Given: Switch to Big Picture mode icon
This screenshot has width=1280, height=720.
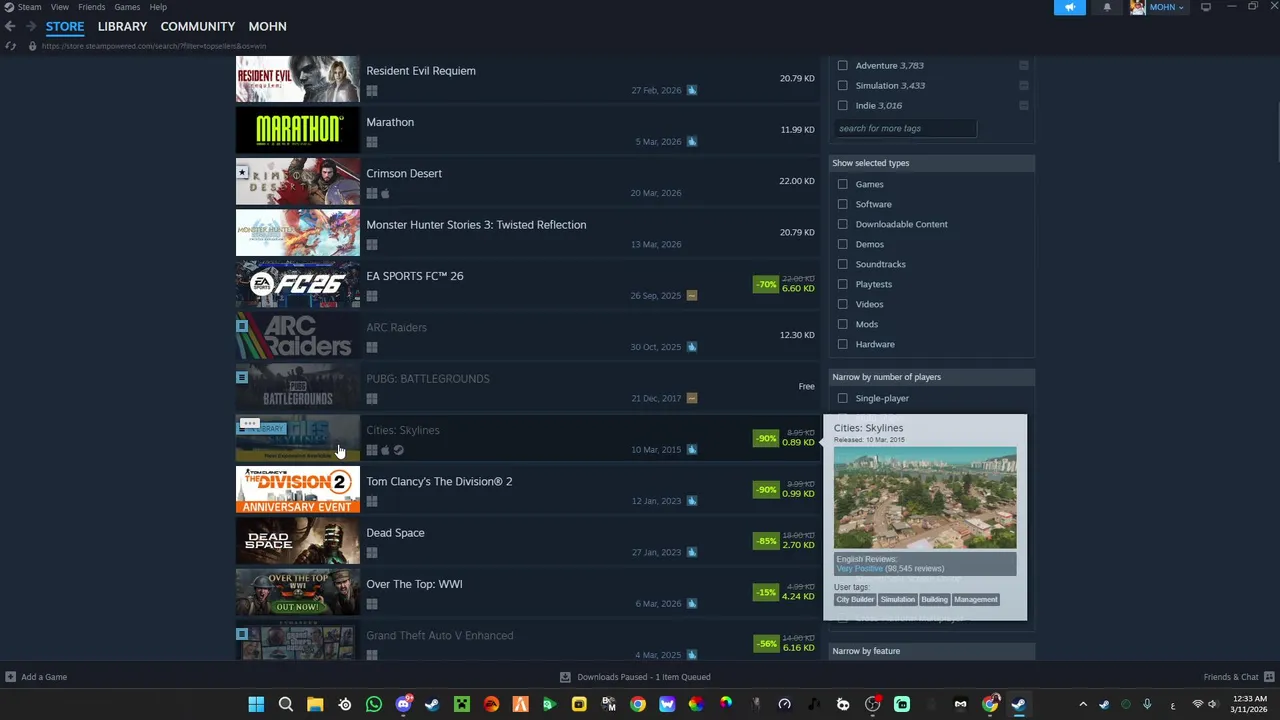Looking at the screenshot, I should pos(1206,7).
